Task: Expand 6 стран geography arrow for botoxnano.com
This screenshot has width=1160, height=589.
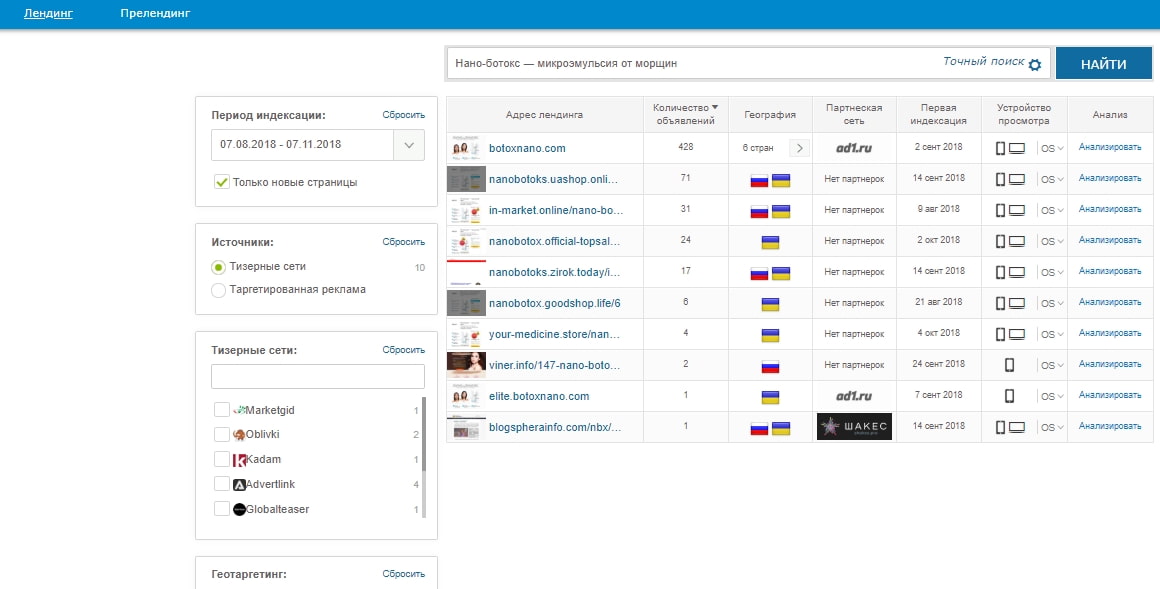Action: point(799,148)
